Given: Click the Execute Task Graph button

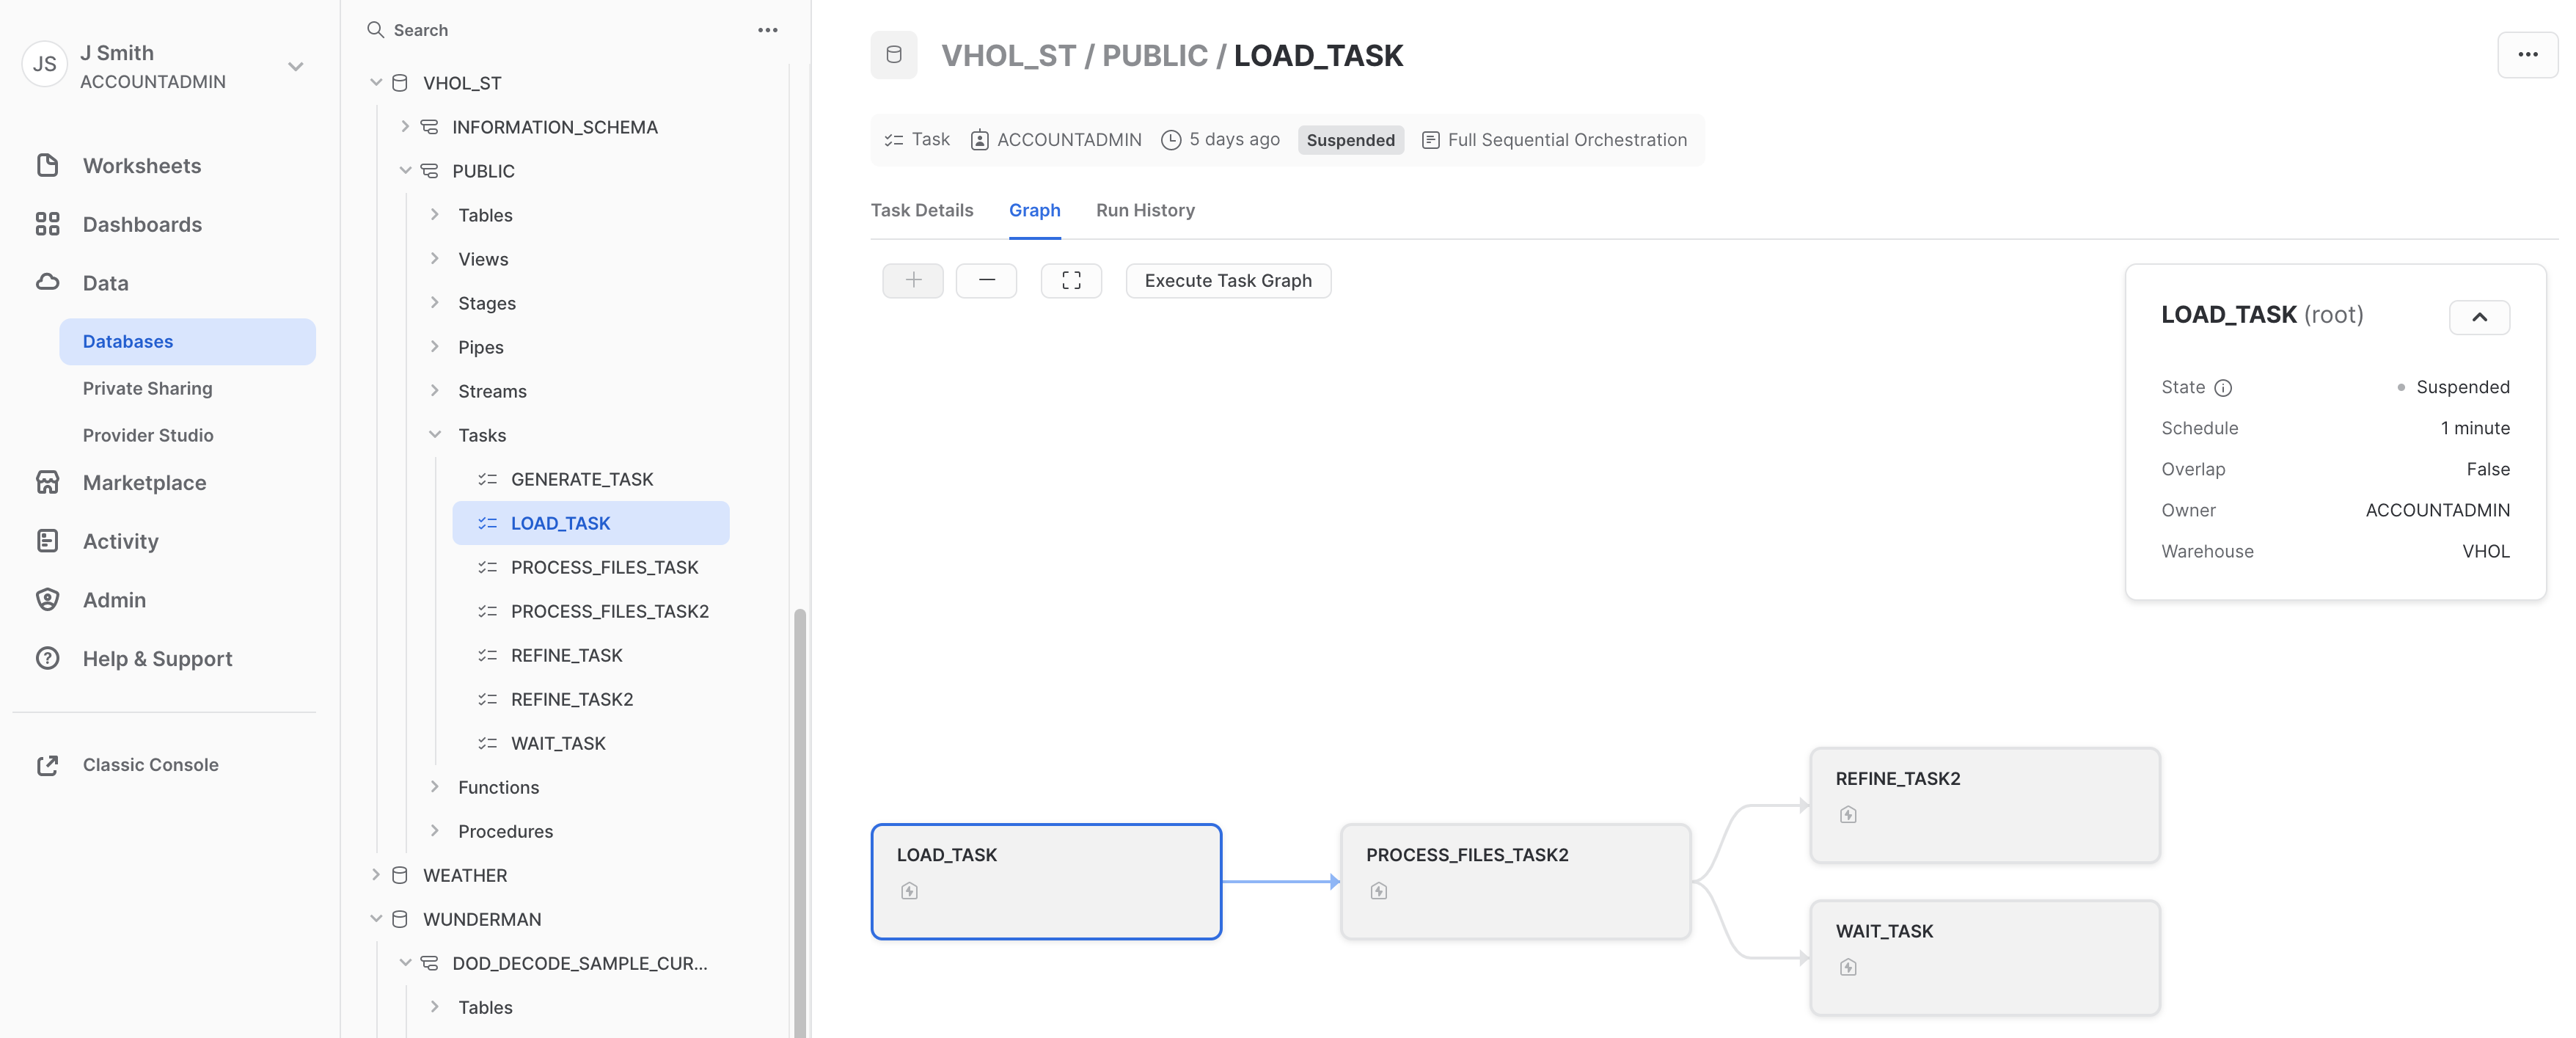Looking at the screenshot, I should [1227, 281].
